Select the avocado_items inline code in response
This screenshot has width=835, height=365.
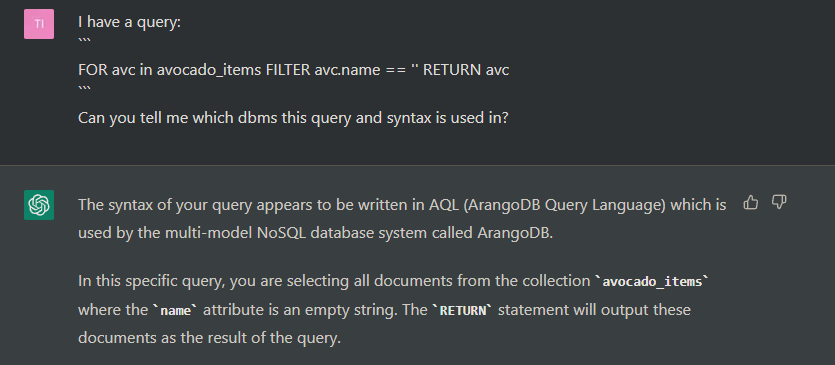[x=652, y=282]
